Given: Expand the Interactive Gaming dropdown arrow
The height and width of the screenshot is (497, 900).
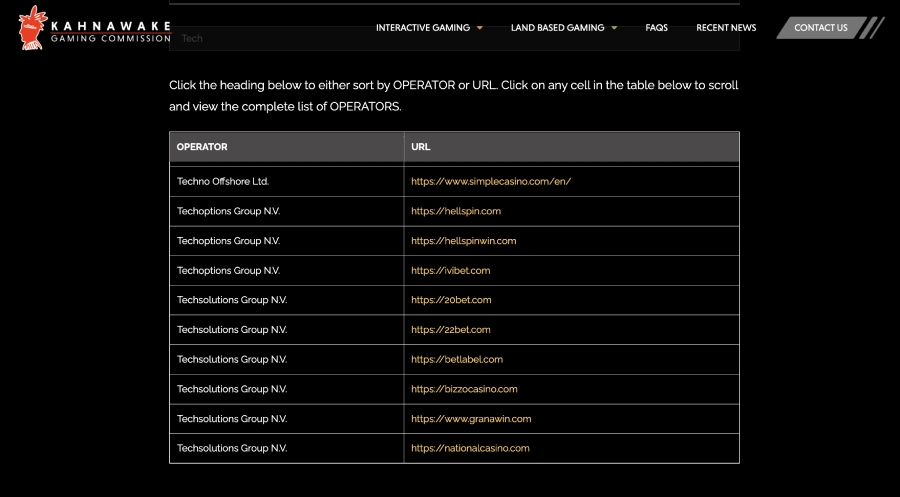Looking at the screenshot, I should click(x=480, y=28).
